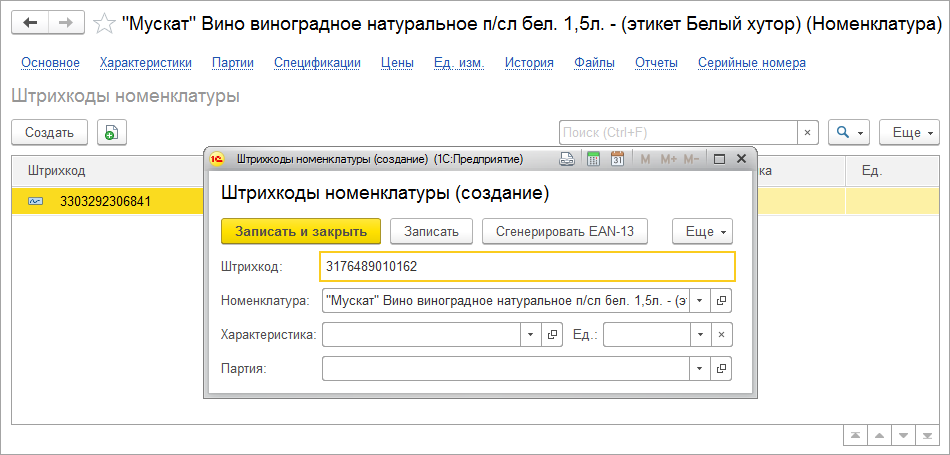
Task: Expand the Партия dropdown list
Action: click(699, 369)
